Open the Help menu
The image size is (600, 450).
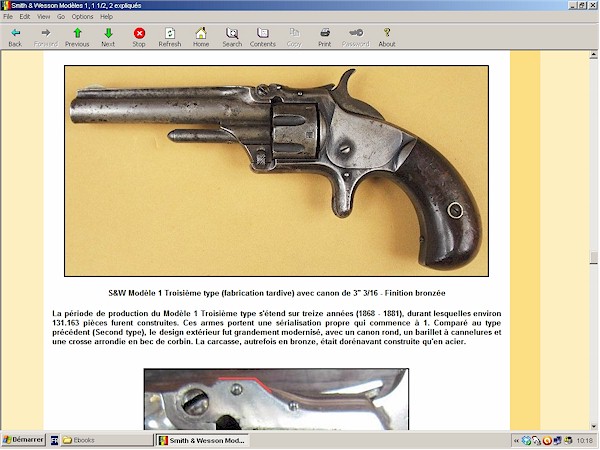pyautogui.click(x=106, y=16)
